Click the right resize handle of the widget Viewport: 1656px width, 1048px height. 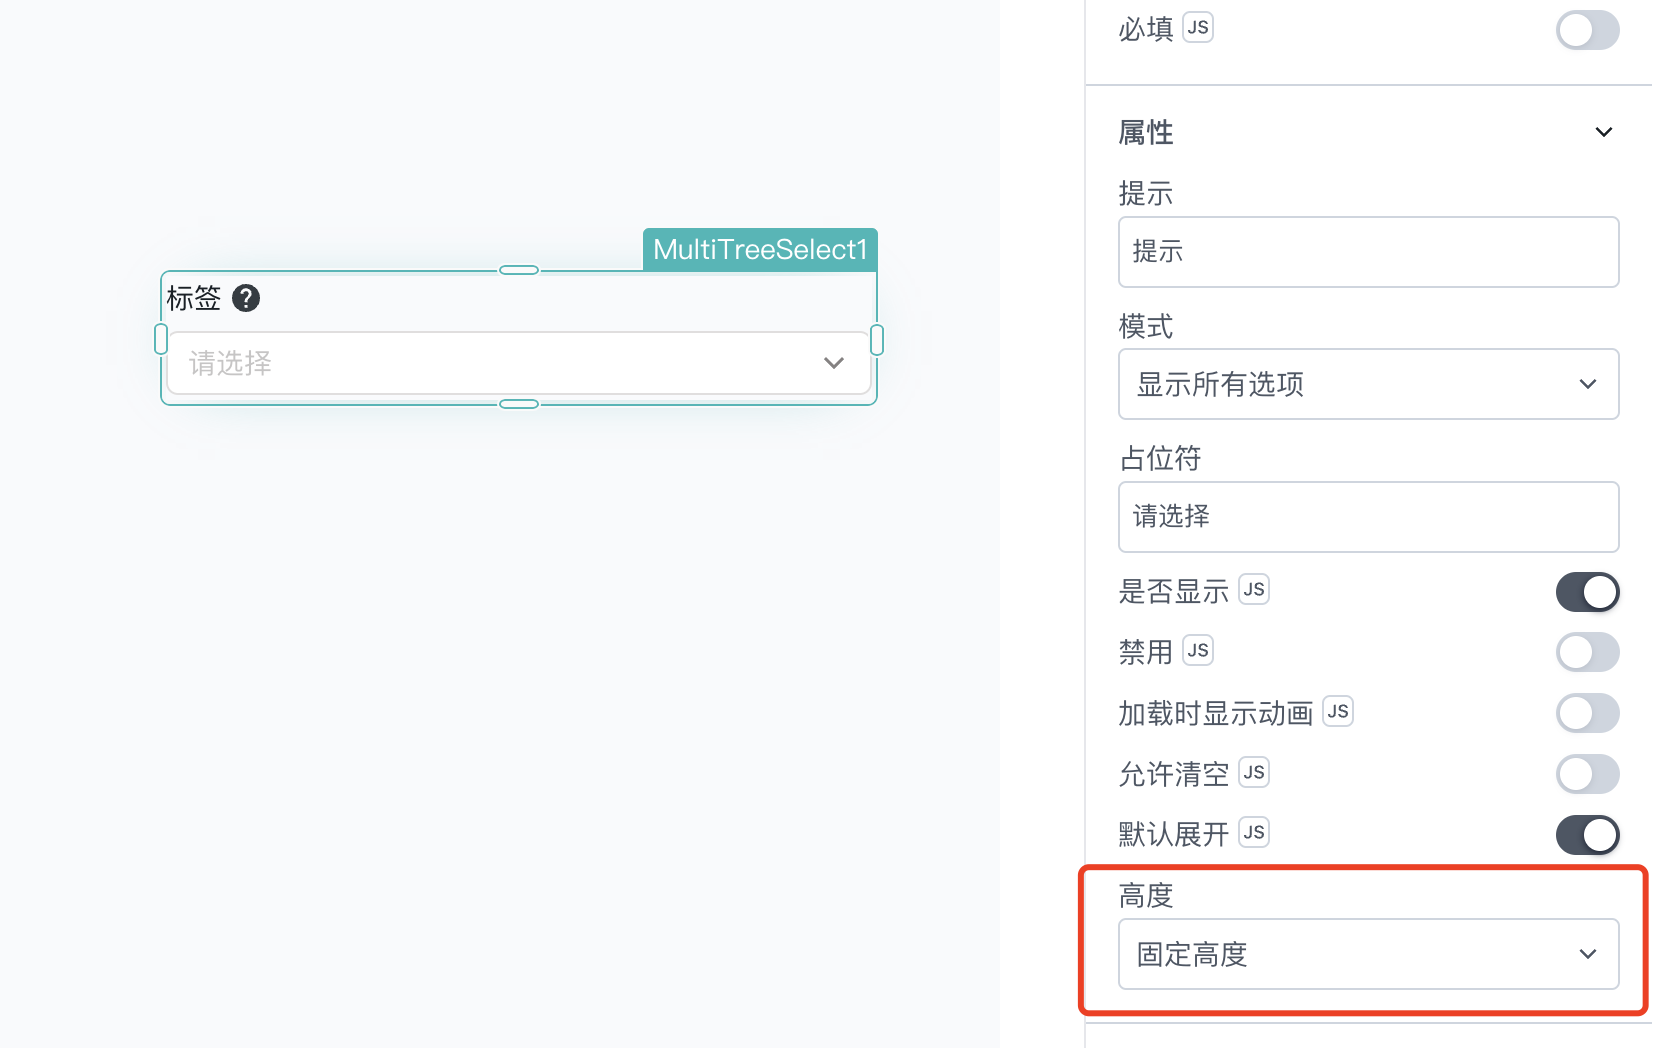point(877,340)
